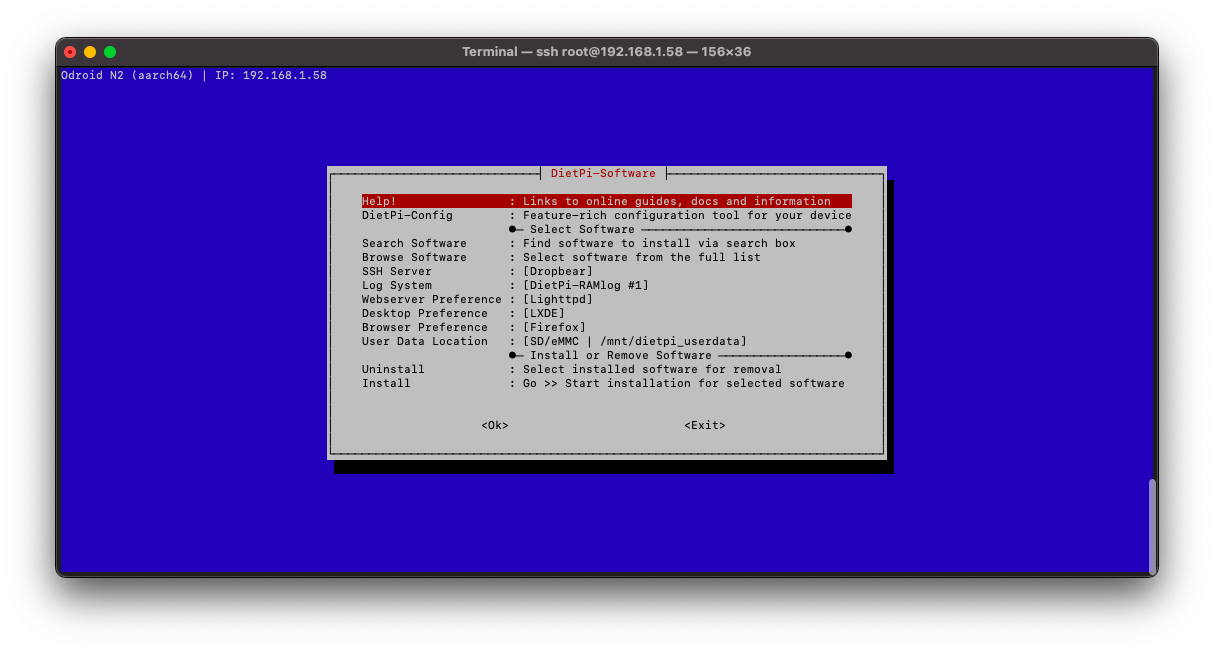This screenshot has height=651, width=1214.
Task: Click the terminal window scrollbar thumb
Action: click(x=1152, y=525)
